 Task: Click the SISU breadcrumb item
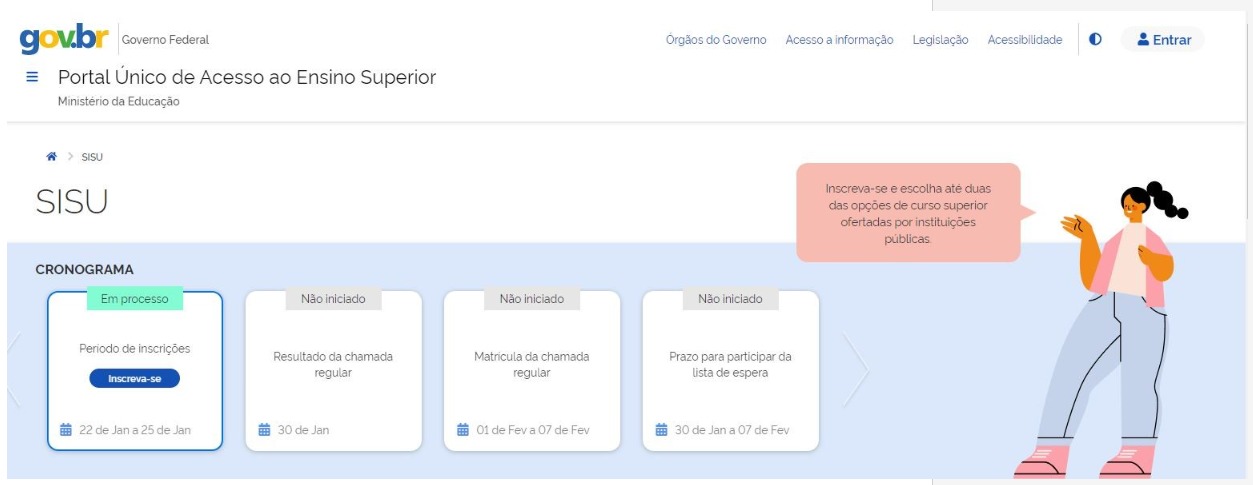pyautogui.click(x=92, y=157)
